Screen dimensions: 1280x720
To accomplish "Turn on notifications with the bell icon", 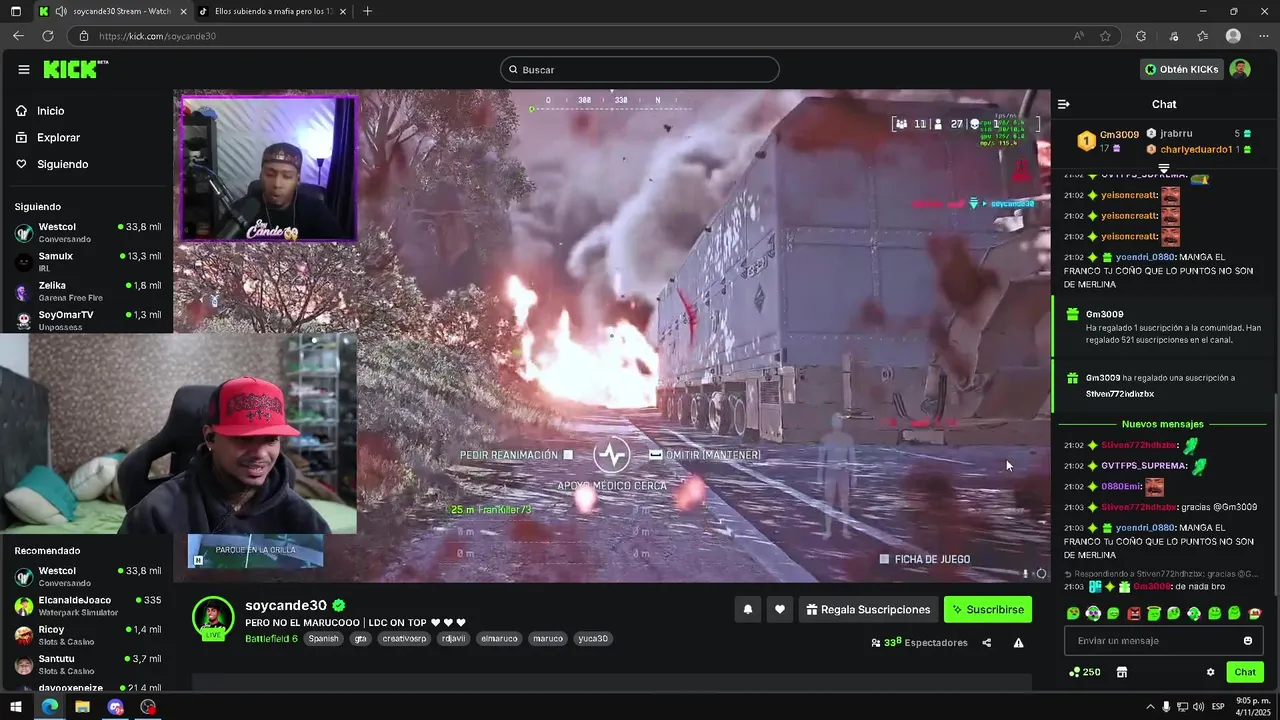I will pyautogui.click(x=747, y=609).
